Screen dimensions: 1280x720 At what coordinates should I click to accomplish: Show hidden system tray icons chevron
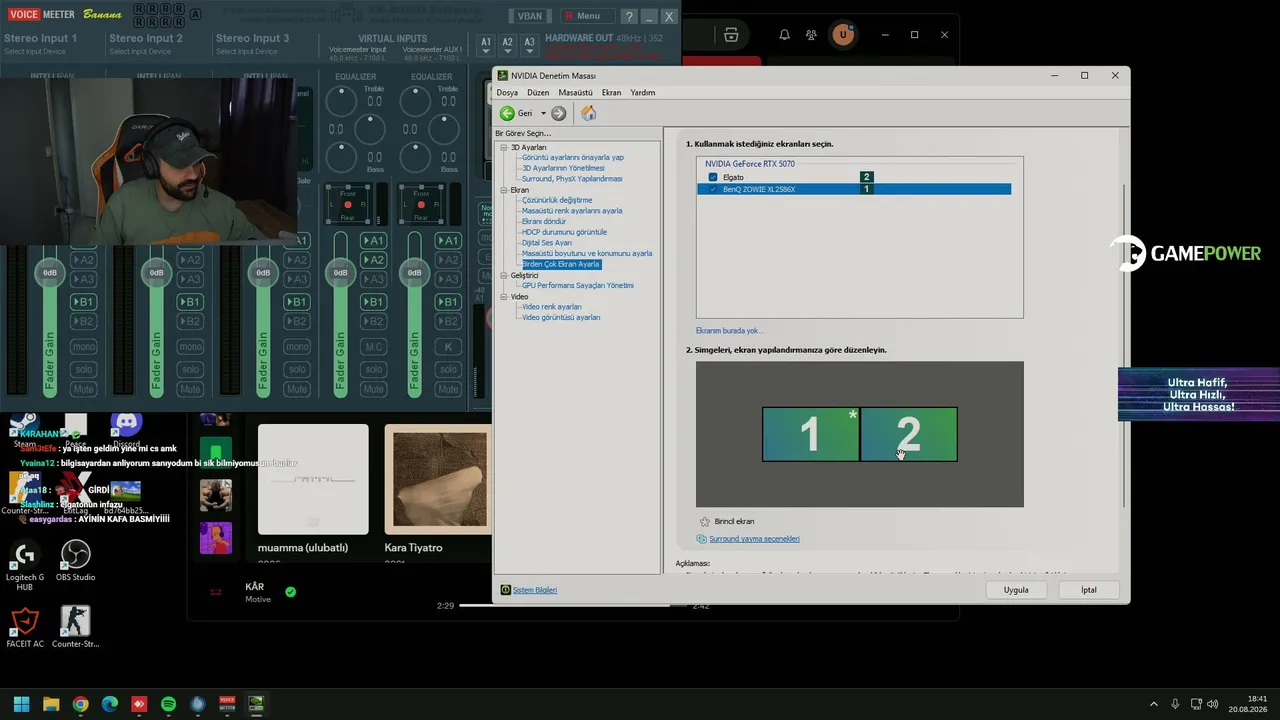1153,704
